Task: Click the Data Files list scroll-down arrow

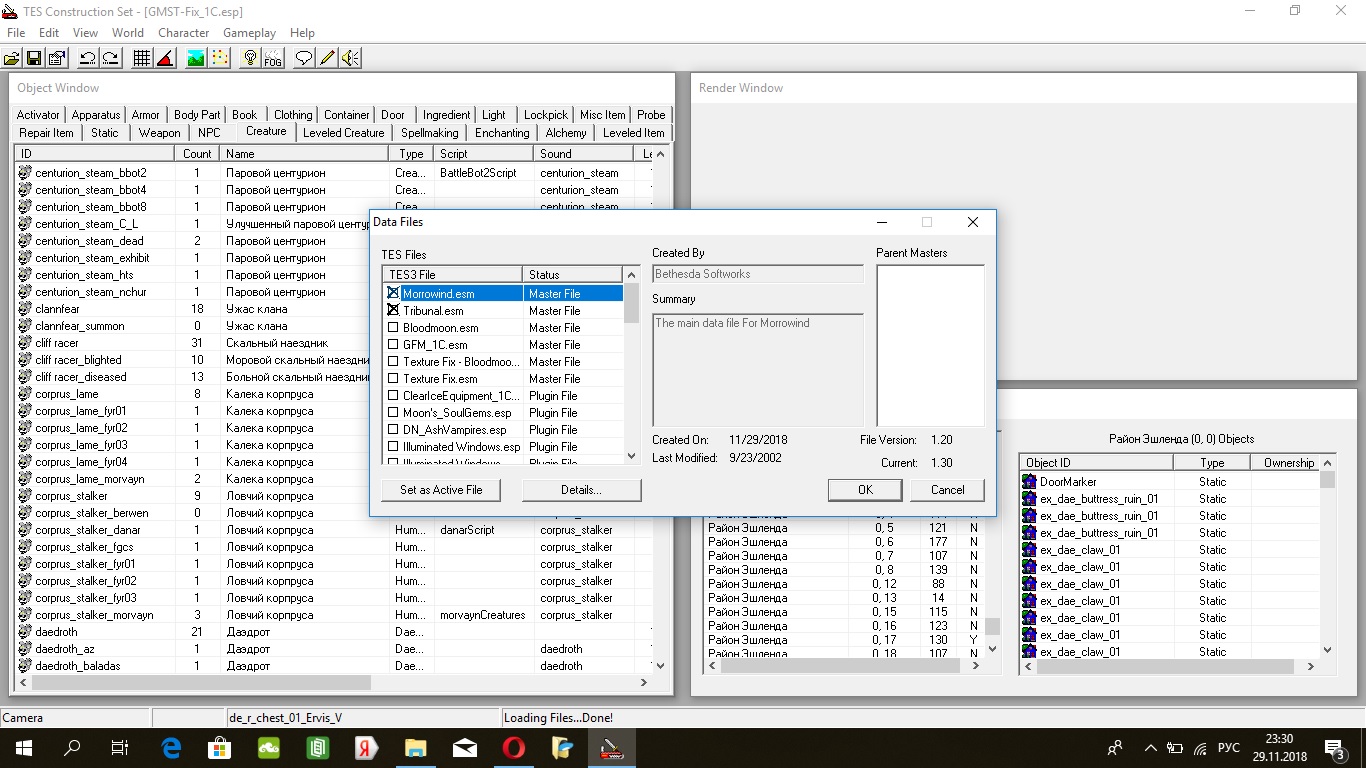Action: [x=631, y=456]
